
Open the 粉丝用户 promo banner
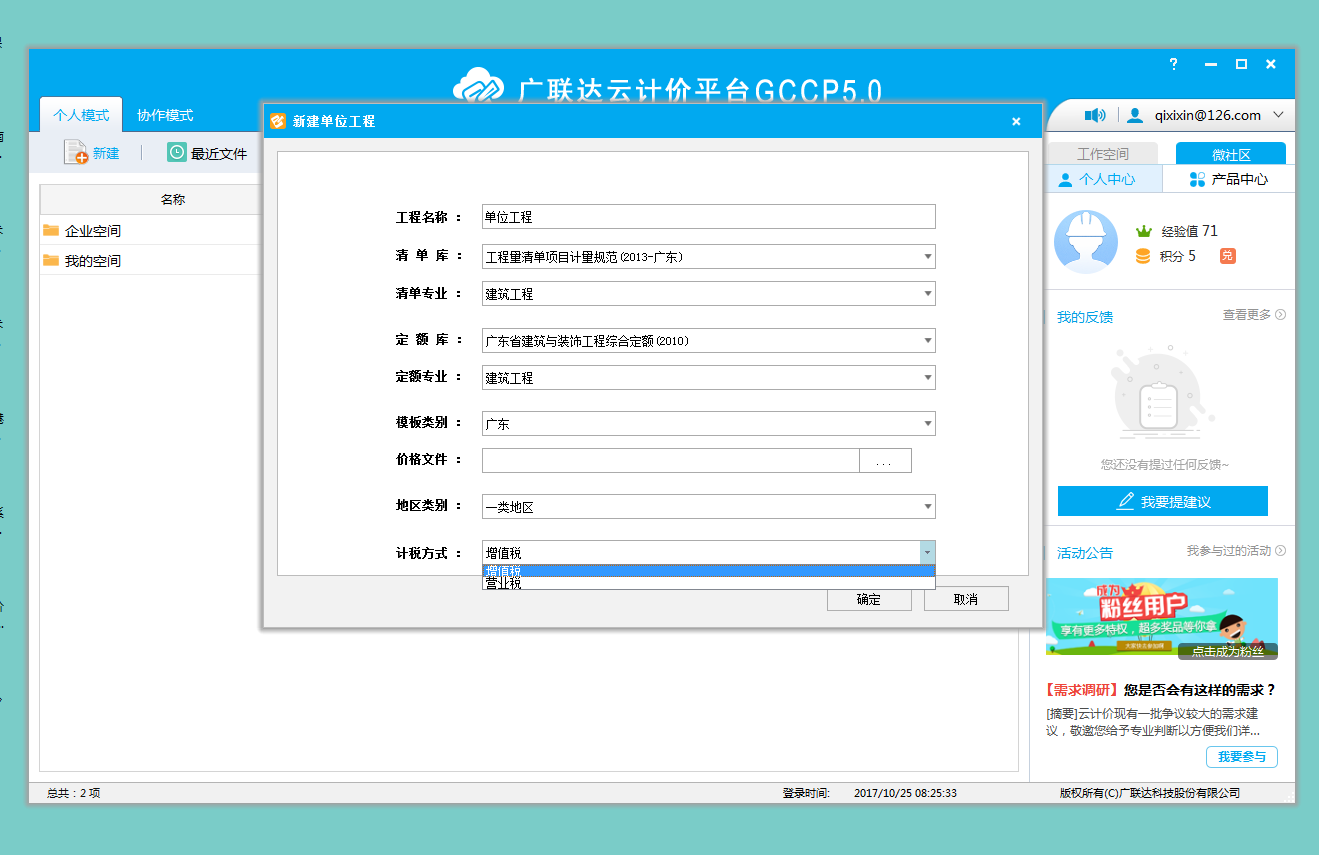point(1161,617)
